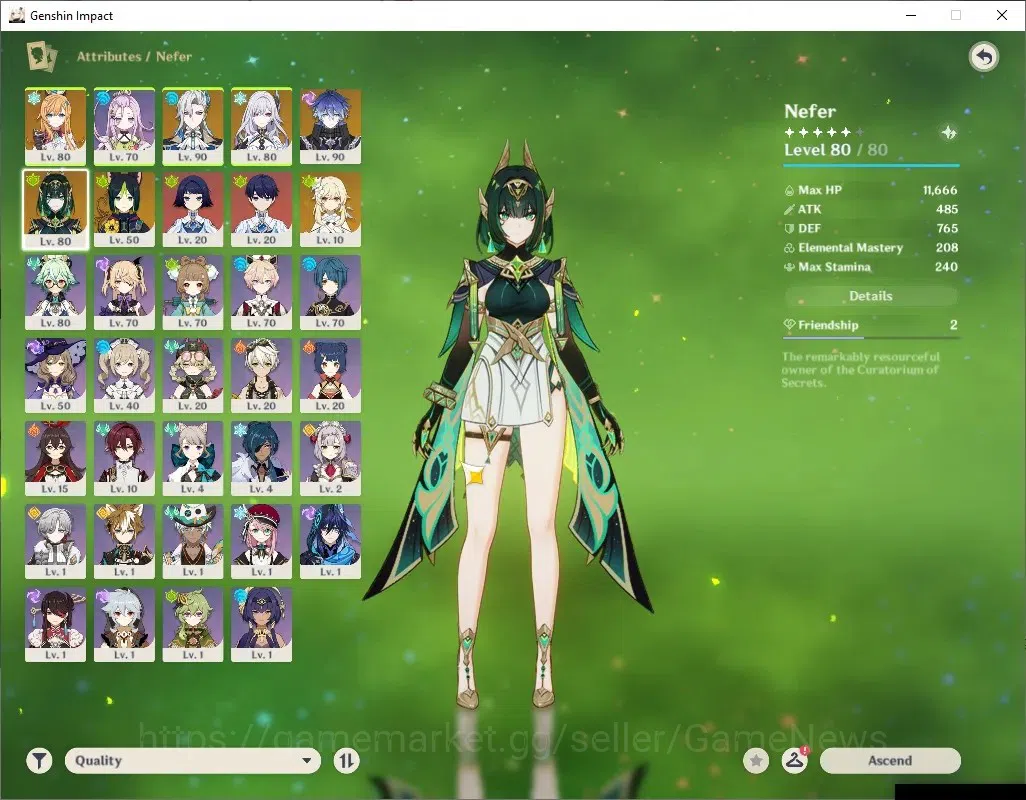Select the Lv. 20 dark-haired boy on red
Image resolution: width=1026 pixels, height=800 pixels.
click(262, 210)
